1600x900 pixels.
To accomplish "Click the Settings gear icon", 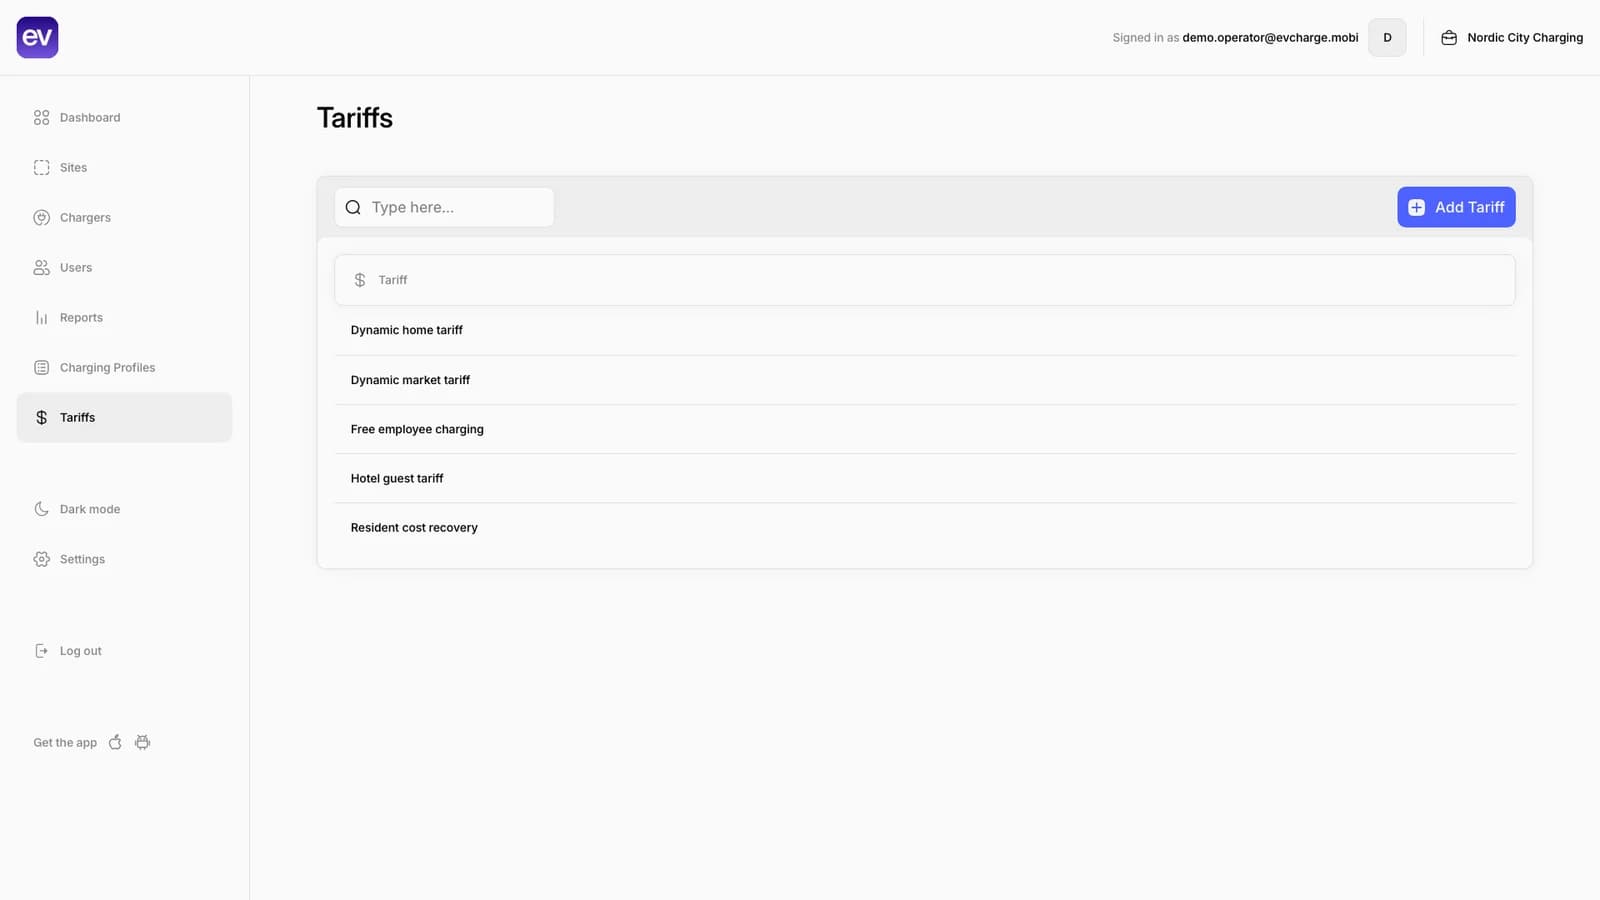I will 41,559.
